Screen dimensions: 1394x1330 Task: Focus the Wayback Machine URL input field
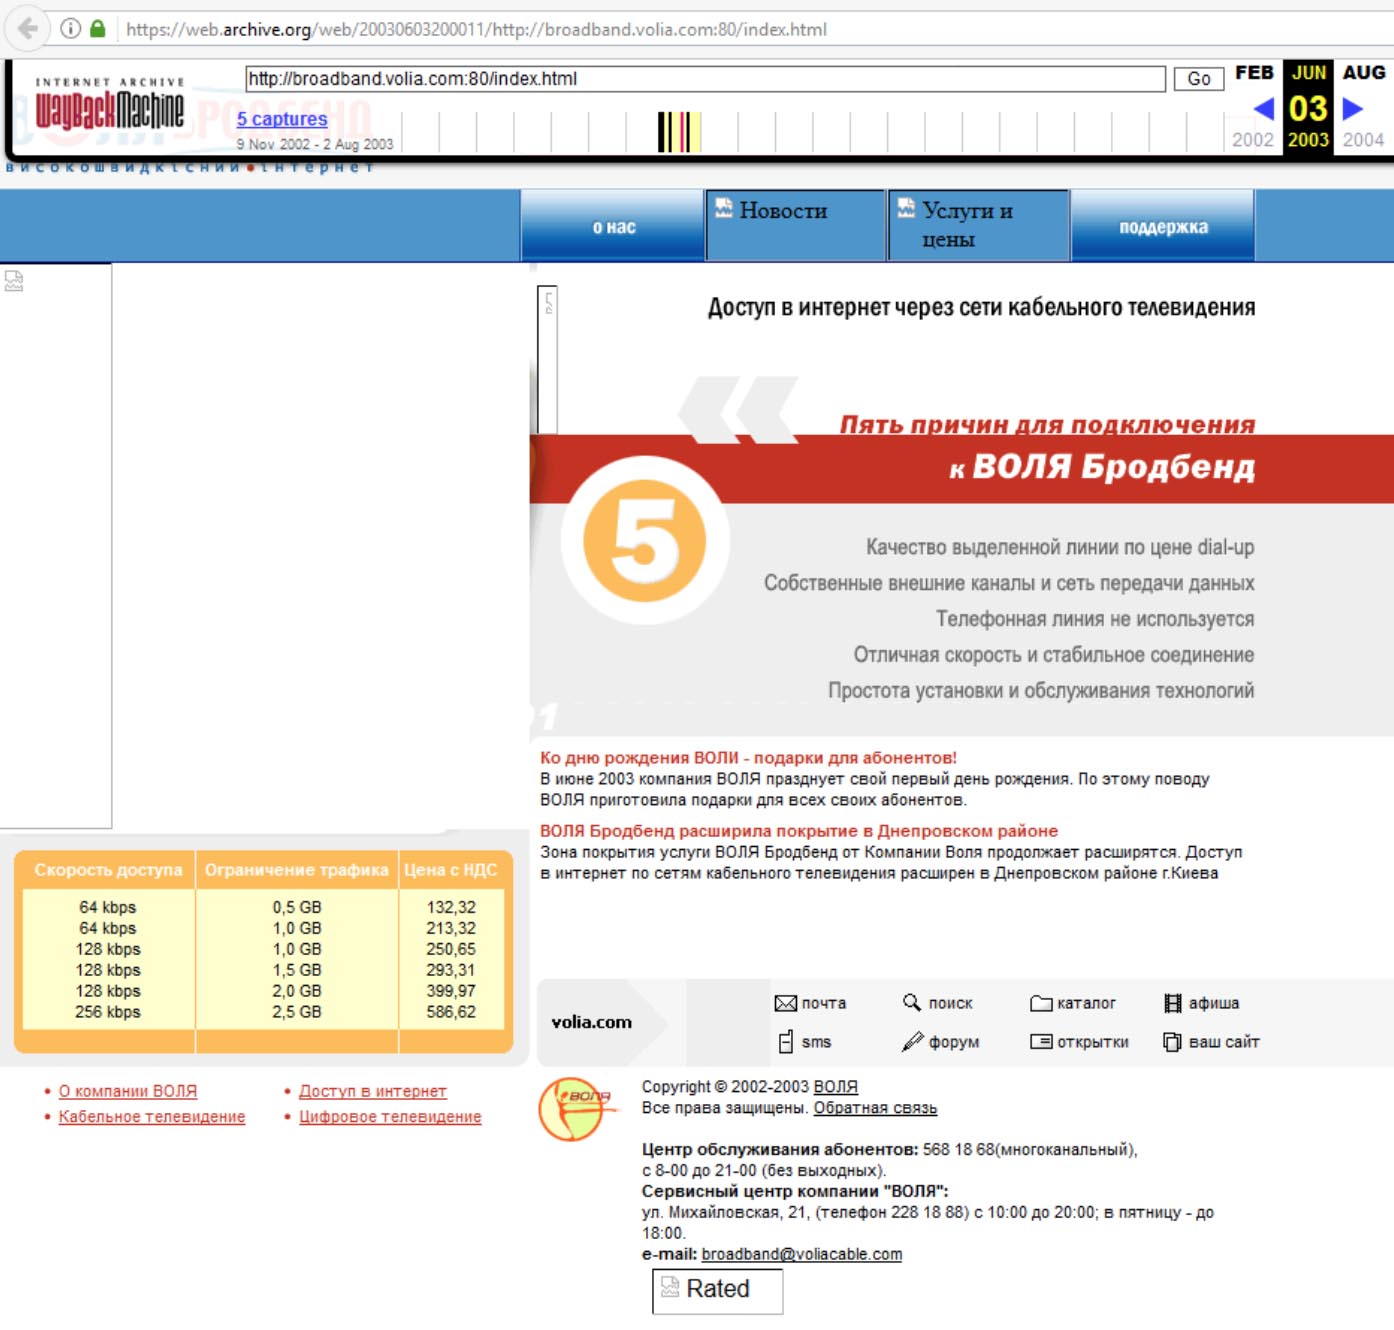point(705,79)
